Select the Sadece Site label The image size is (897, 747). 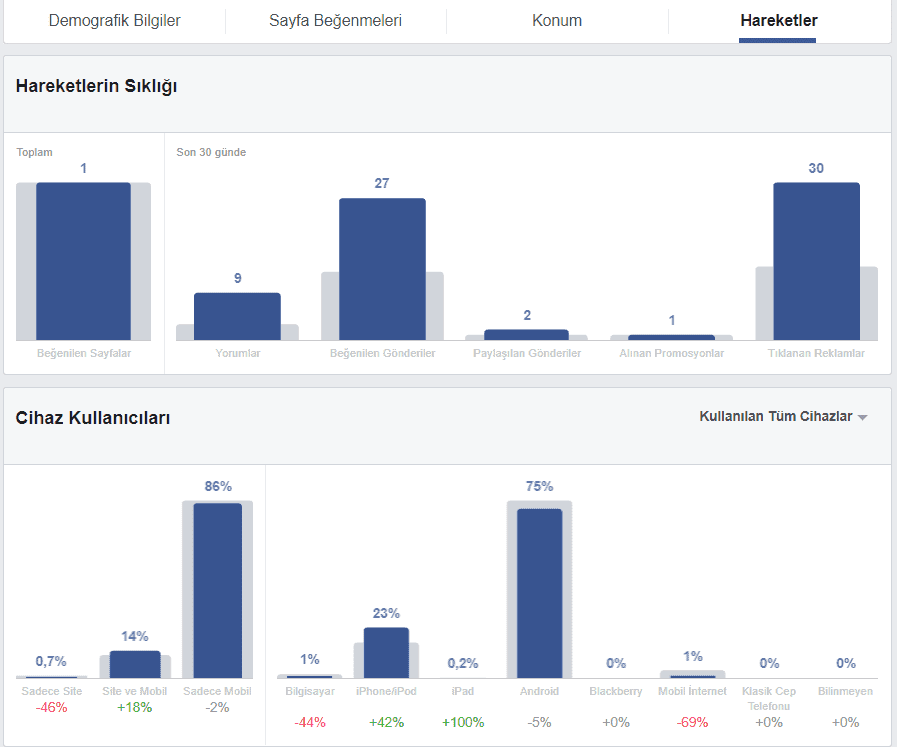(51, 690)
